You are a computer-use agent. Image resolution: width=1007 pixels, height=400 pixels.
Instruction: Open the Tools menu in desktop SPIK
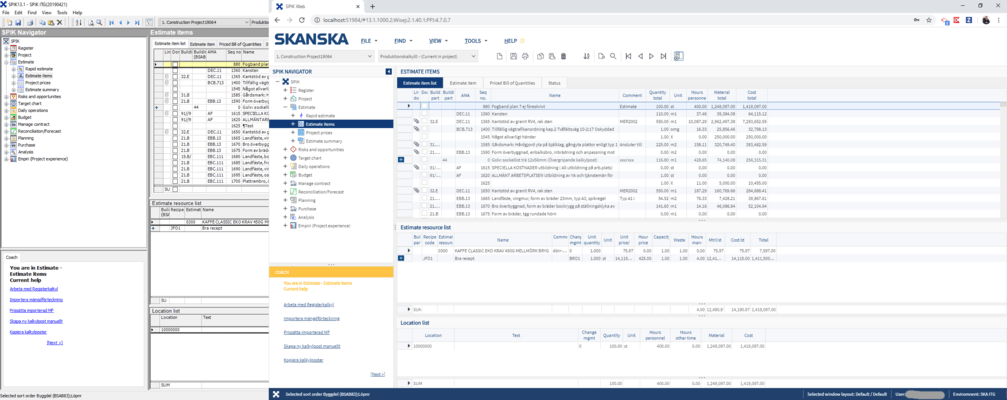coord(62,12)
